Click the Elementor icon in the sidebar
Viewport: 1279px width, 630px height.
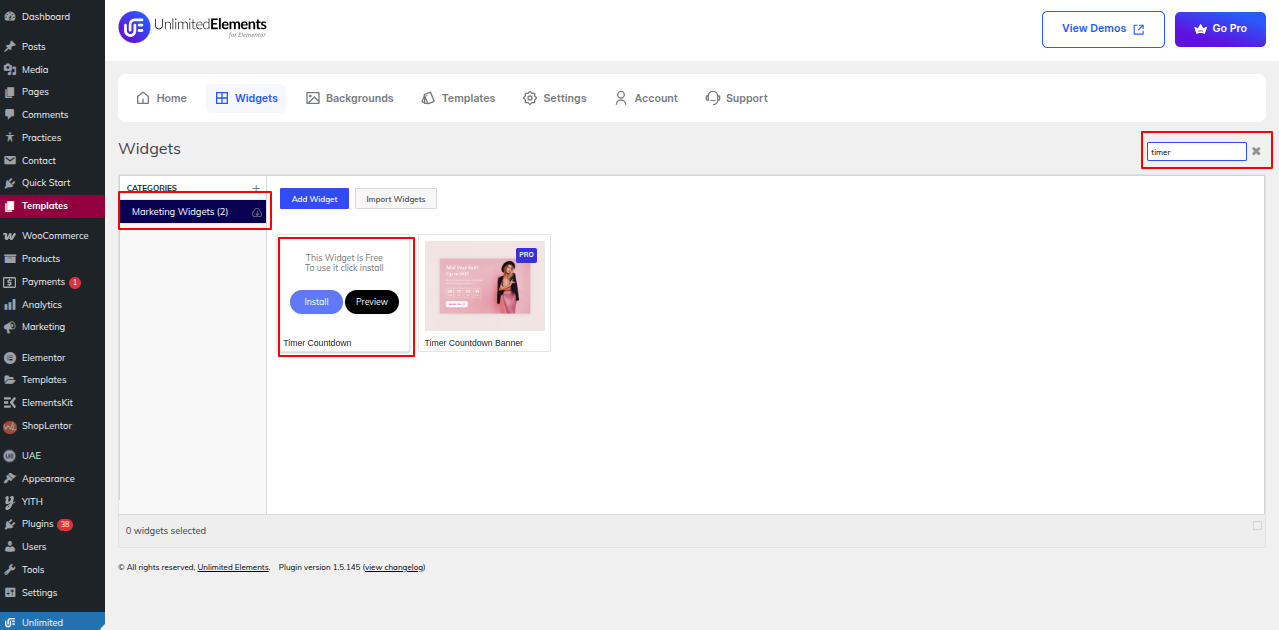coord(10,358)
